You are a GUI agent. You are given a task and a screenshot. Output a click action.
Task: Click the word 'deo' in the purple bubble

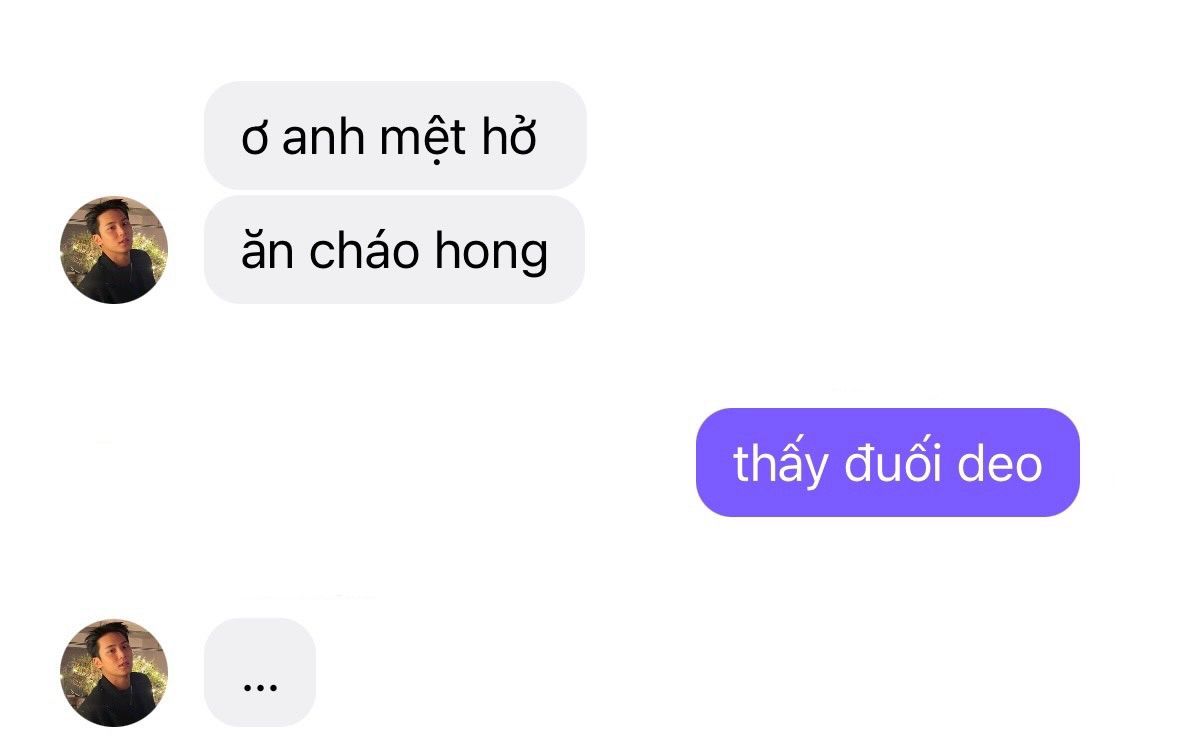click(x=1000, y=462)
